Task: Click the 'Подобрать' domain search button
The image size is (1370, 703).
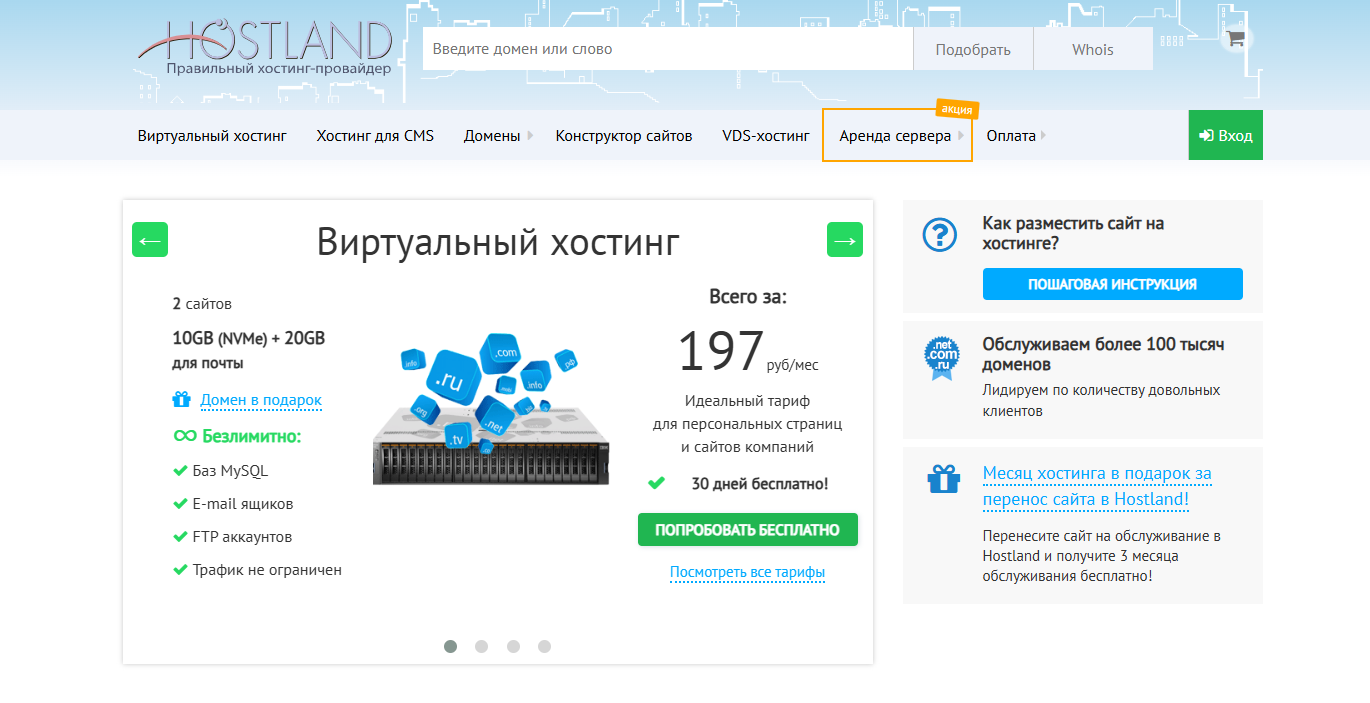Action: point(973,49)
